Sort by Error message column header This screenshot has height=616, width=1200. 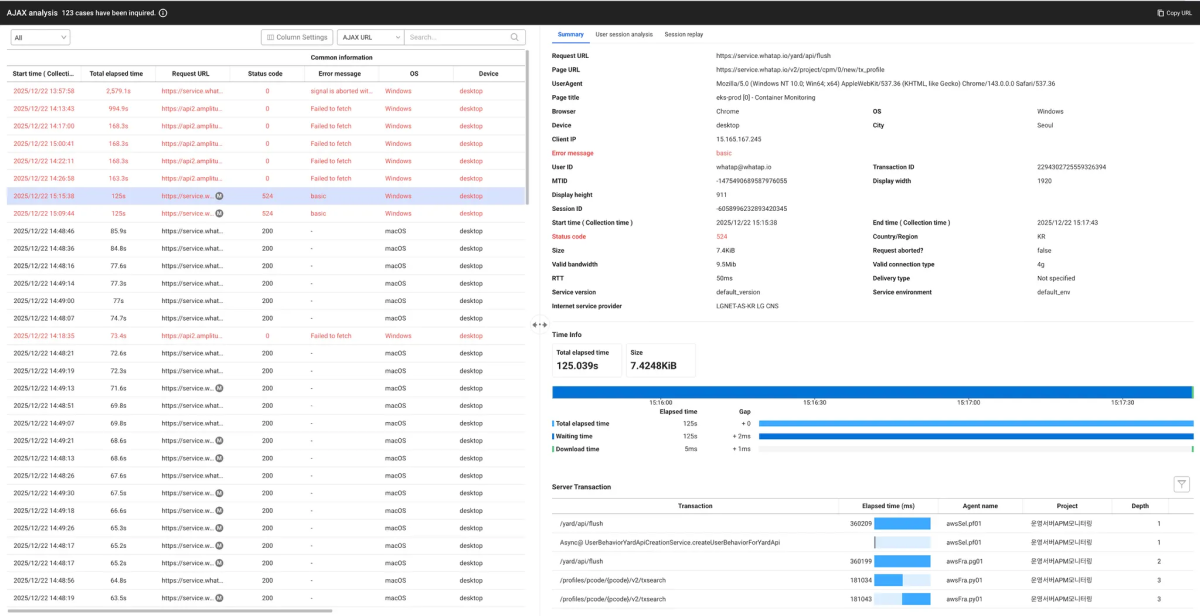[339, 74]
